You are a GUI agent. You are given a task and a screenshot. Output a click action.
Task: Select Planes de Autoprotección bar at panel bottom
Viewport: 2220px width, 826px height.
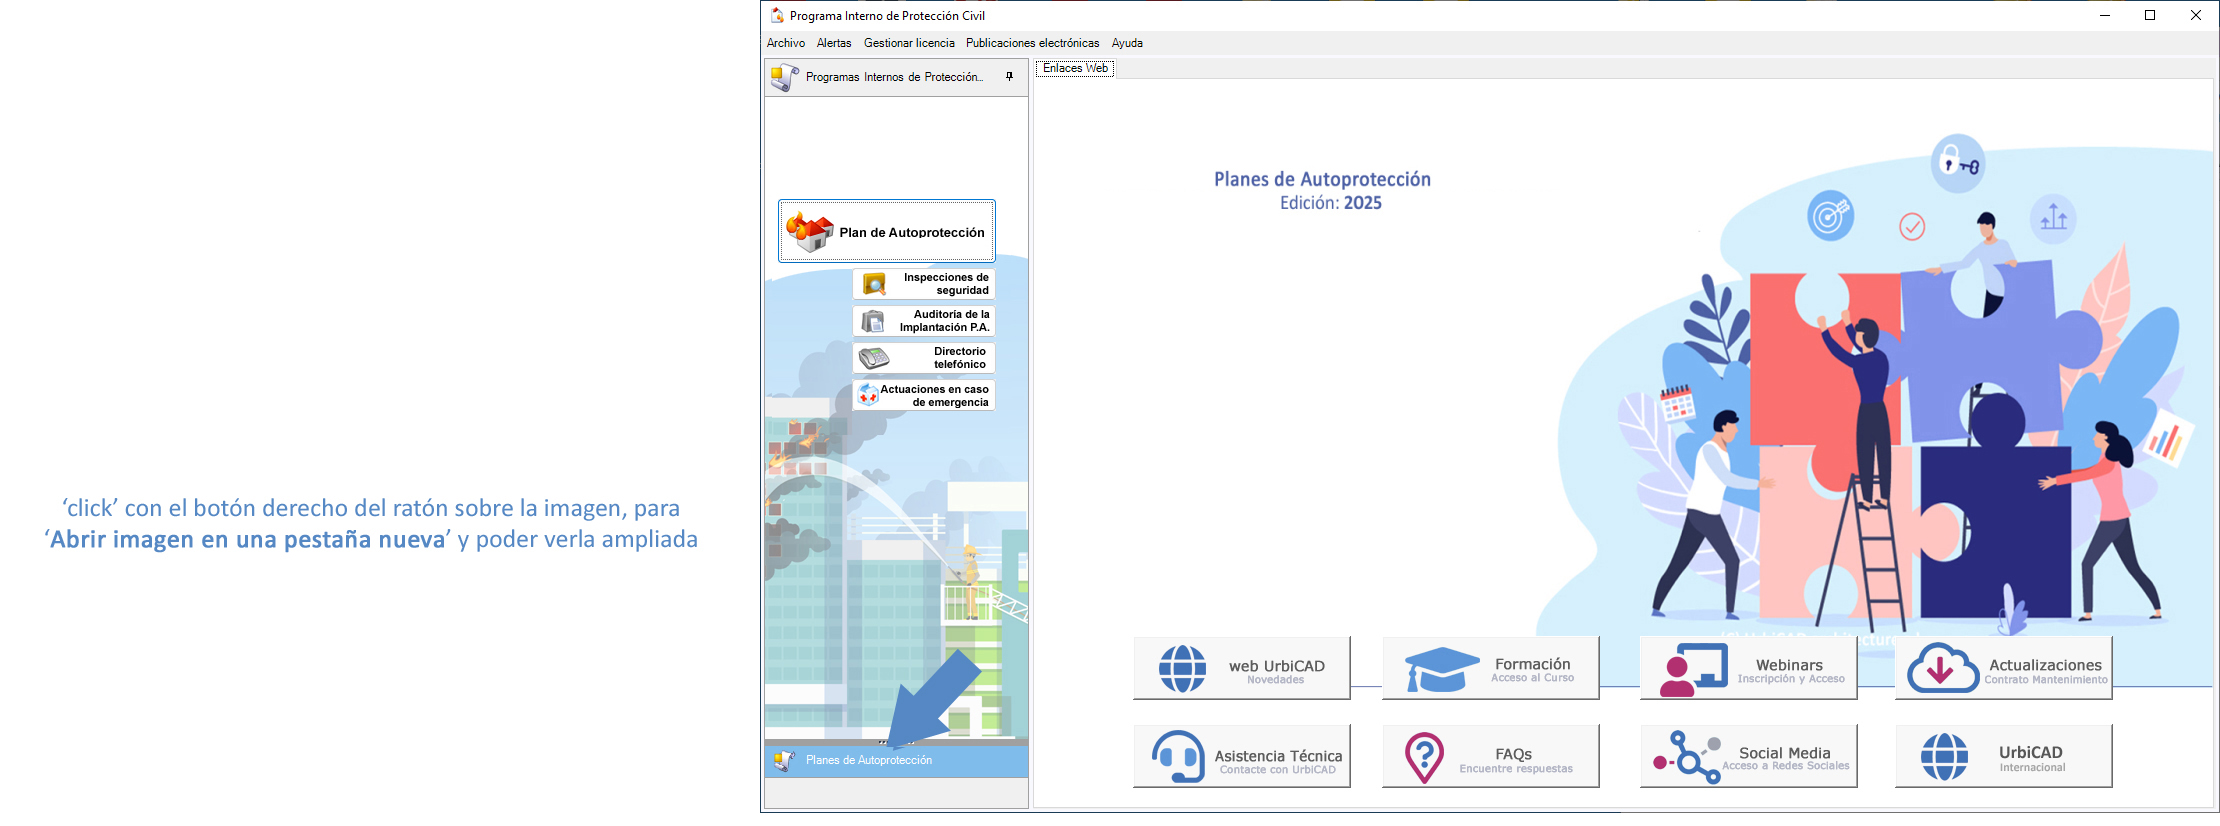pyautogui.click(x=896, y=761)
